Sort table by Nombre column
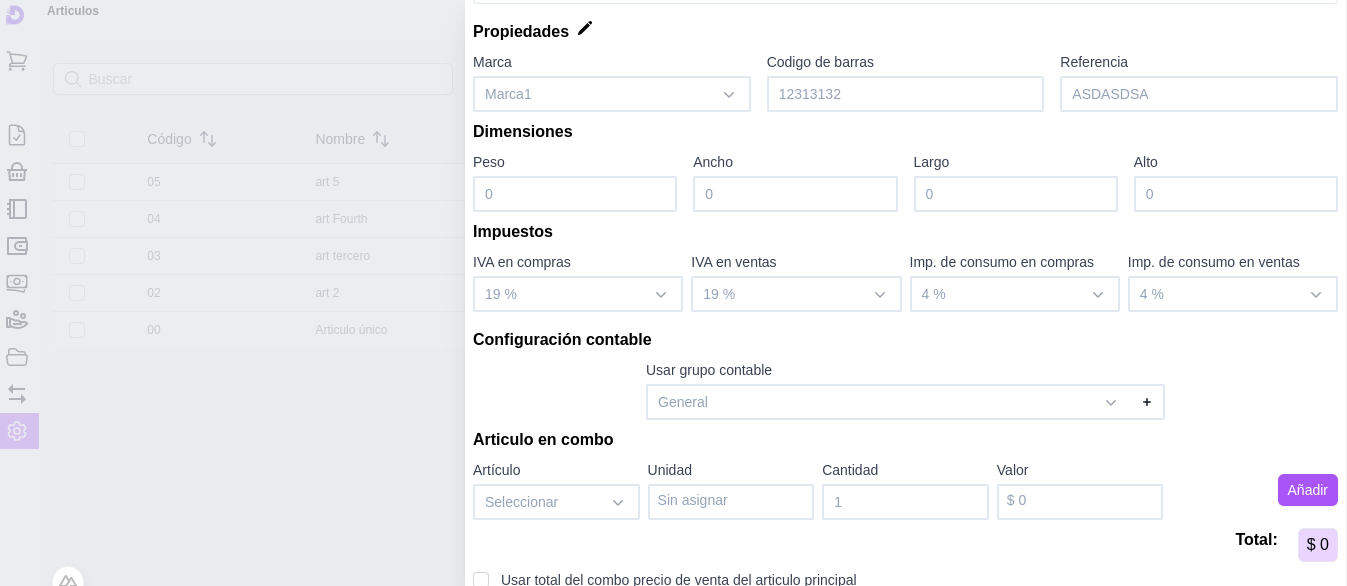Screen dimensions: 1347x586 pos(381,139)
